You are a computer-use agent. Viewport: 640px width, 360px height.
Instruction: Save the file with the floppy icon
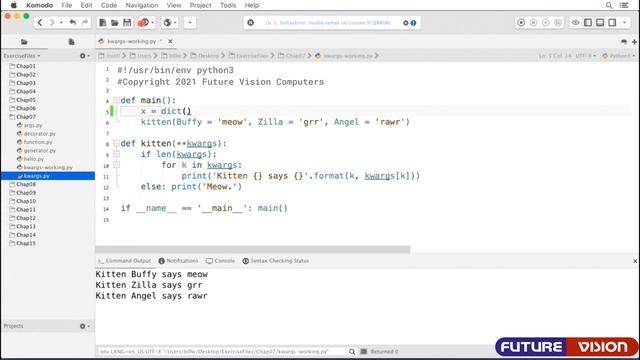click(x=127, y=22)
